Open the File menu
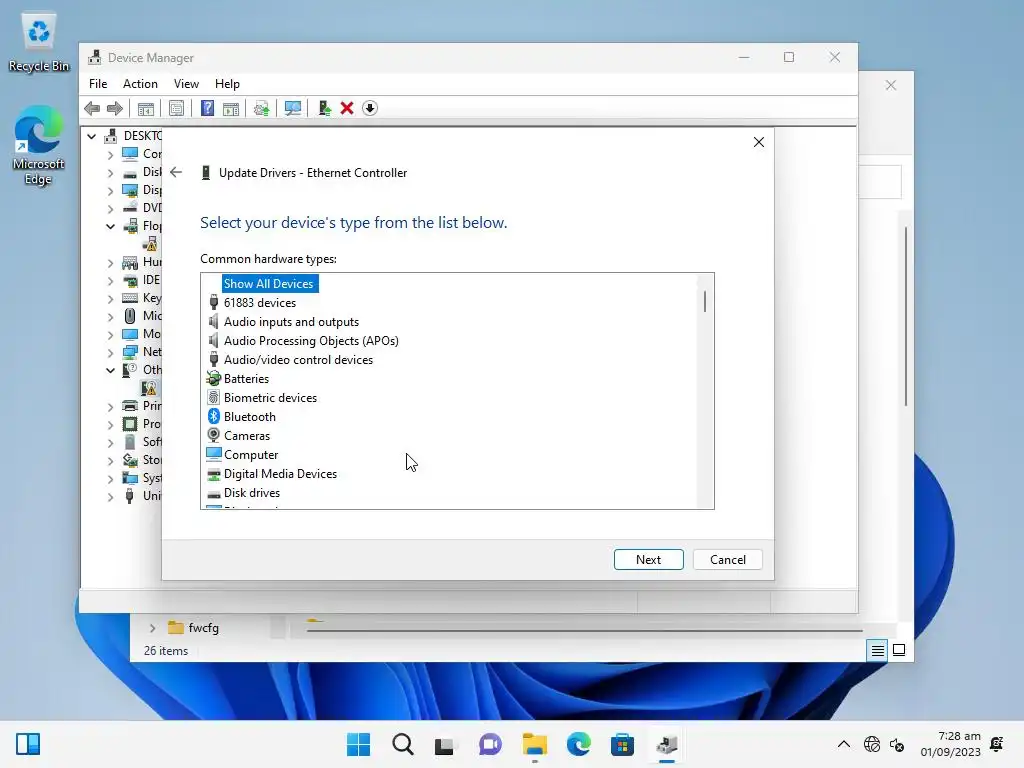This screenshot has height=768, width=1024. point(98,84)
